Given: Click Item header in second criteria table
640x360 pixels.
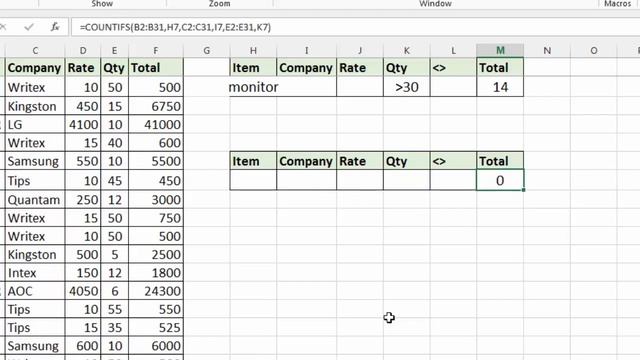Looking at the screenshot, I should (x=253, y=161).
